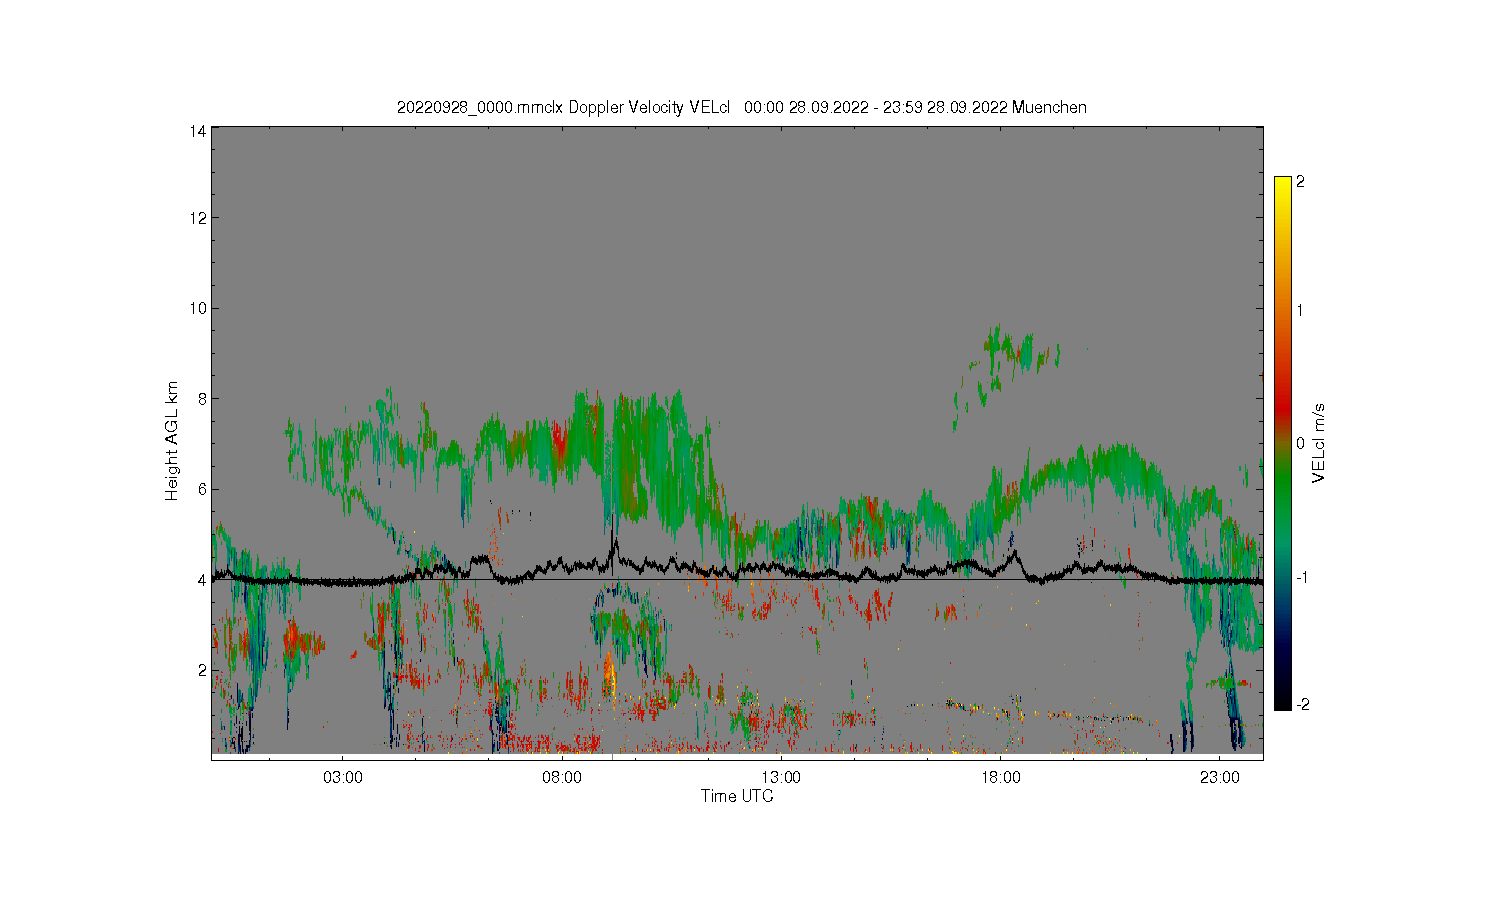Screen dimensions: 1500x900
Task: Click the '12' height axis tick label
Action: coord(198,218)
